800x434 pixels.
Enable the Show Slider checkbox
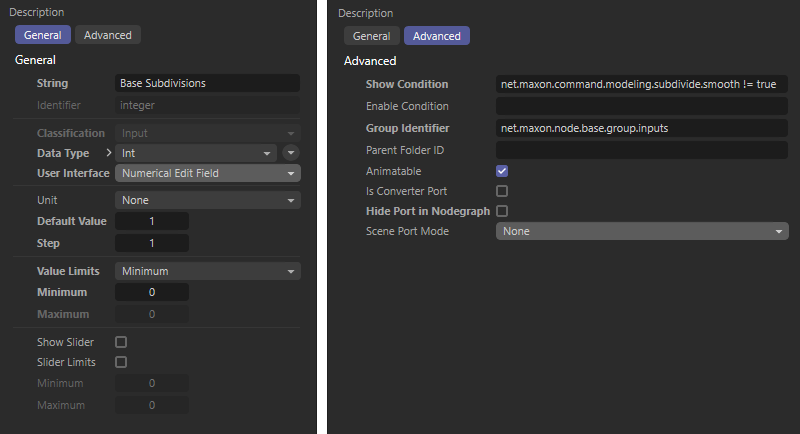click(121, 342)
